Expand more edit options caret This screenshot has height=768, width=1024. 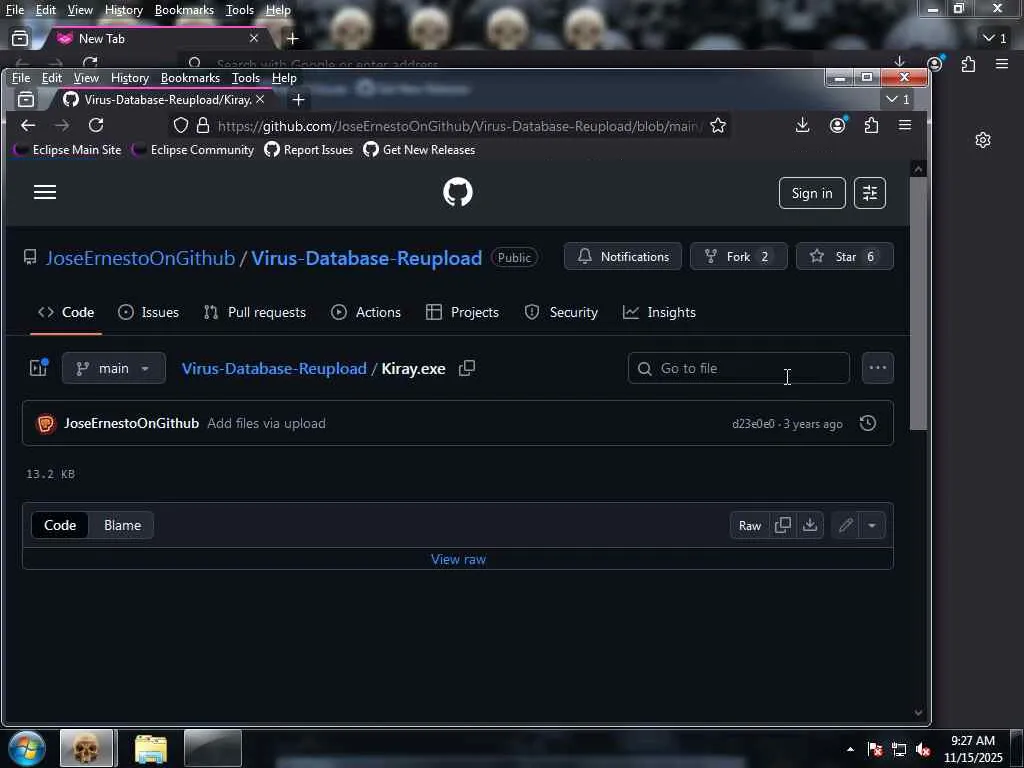pos(872,525)
